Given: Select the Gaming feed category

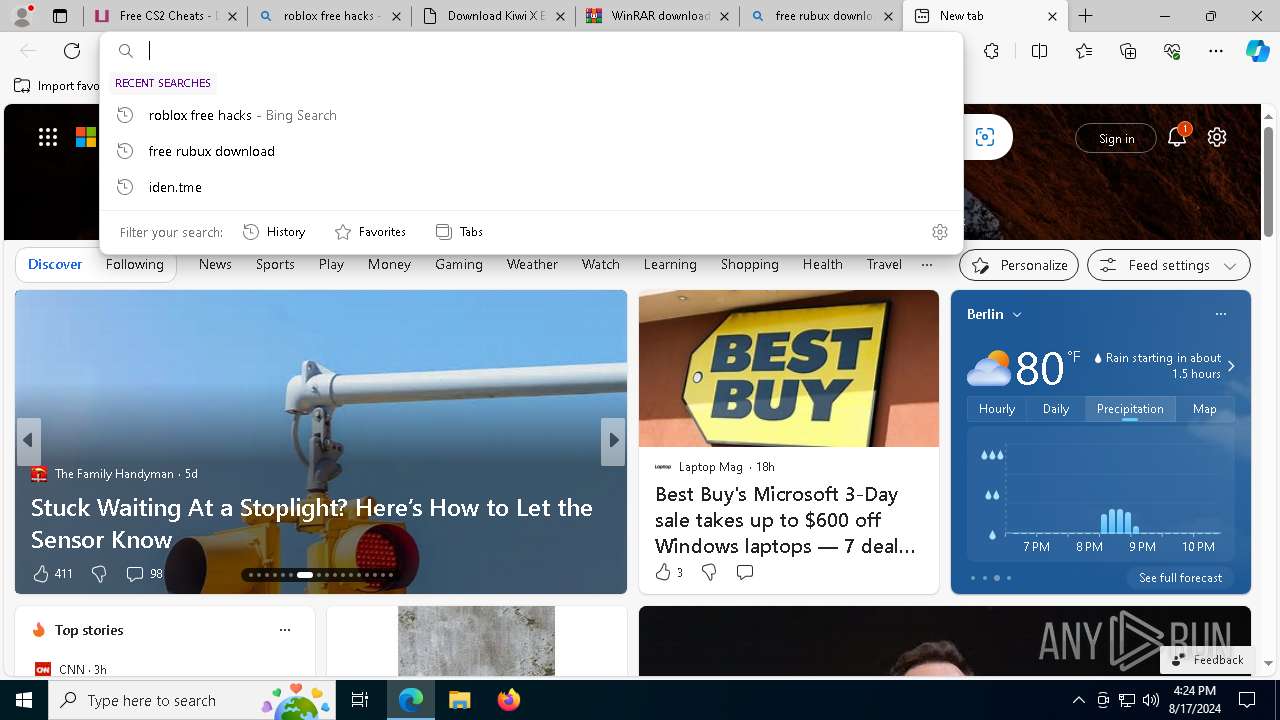Looking at the screenshot, I should click(459, 264).
